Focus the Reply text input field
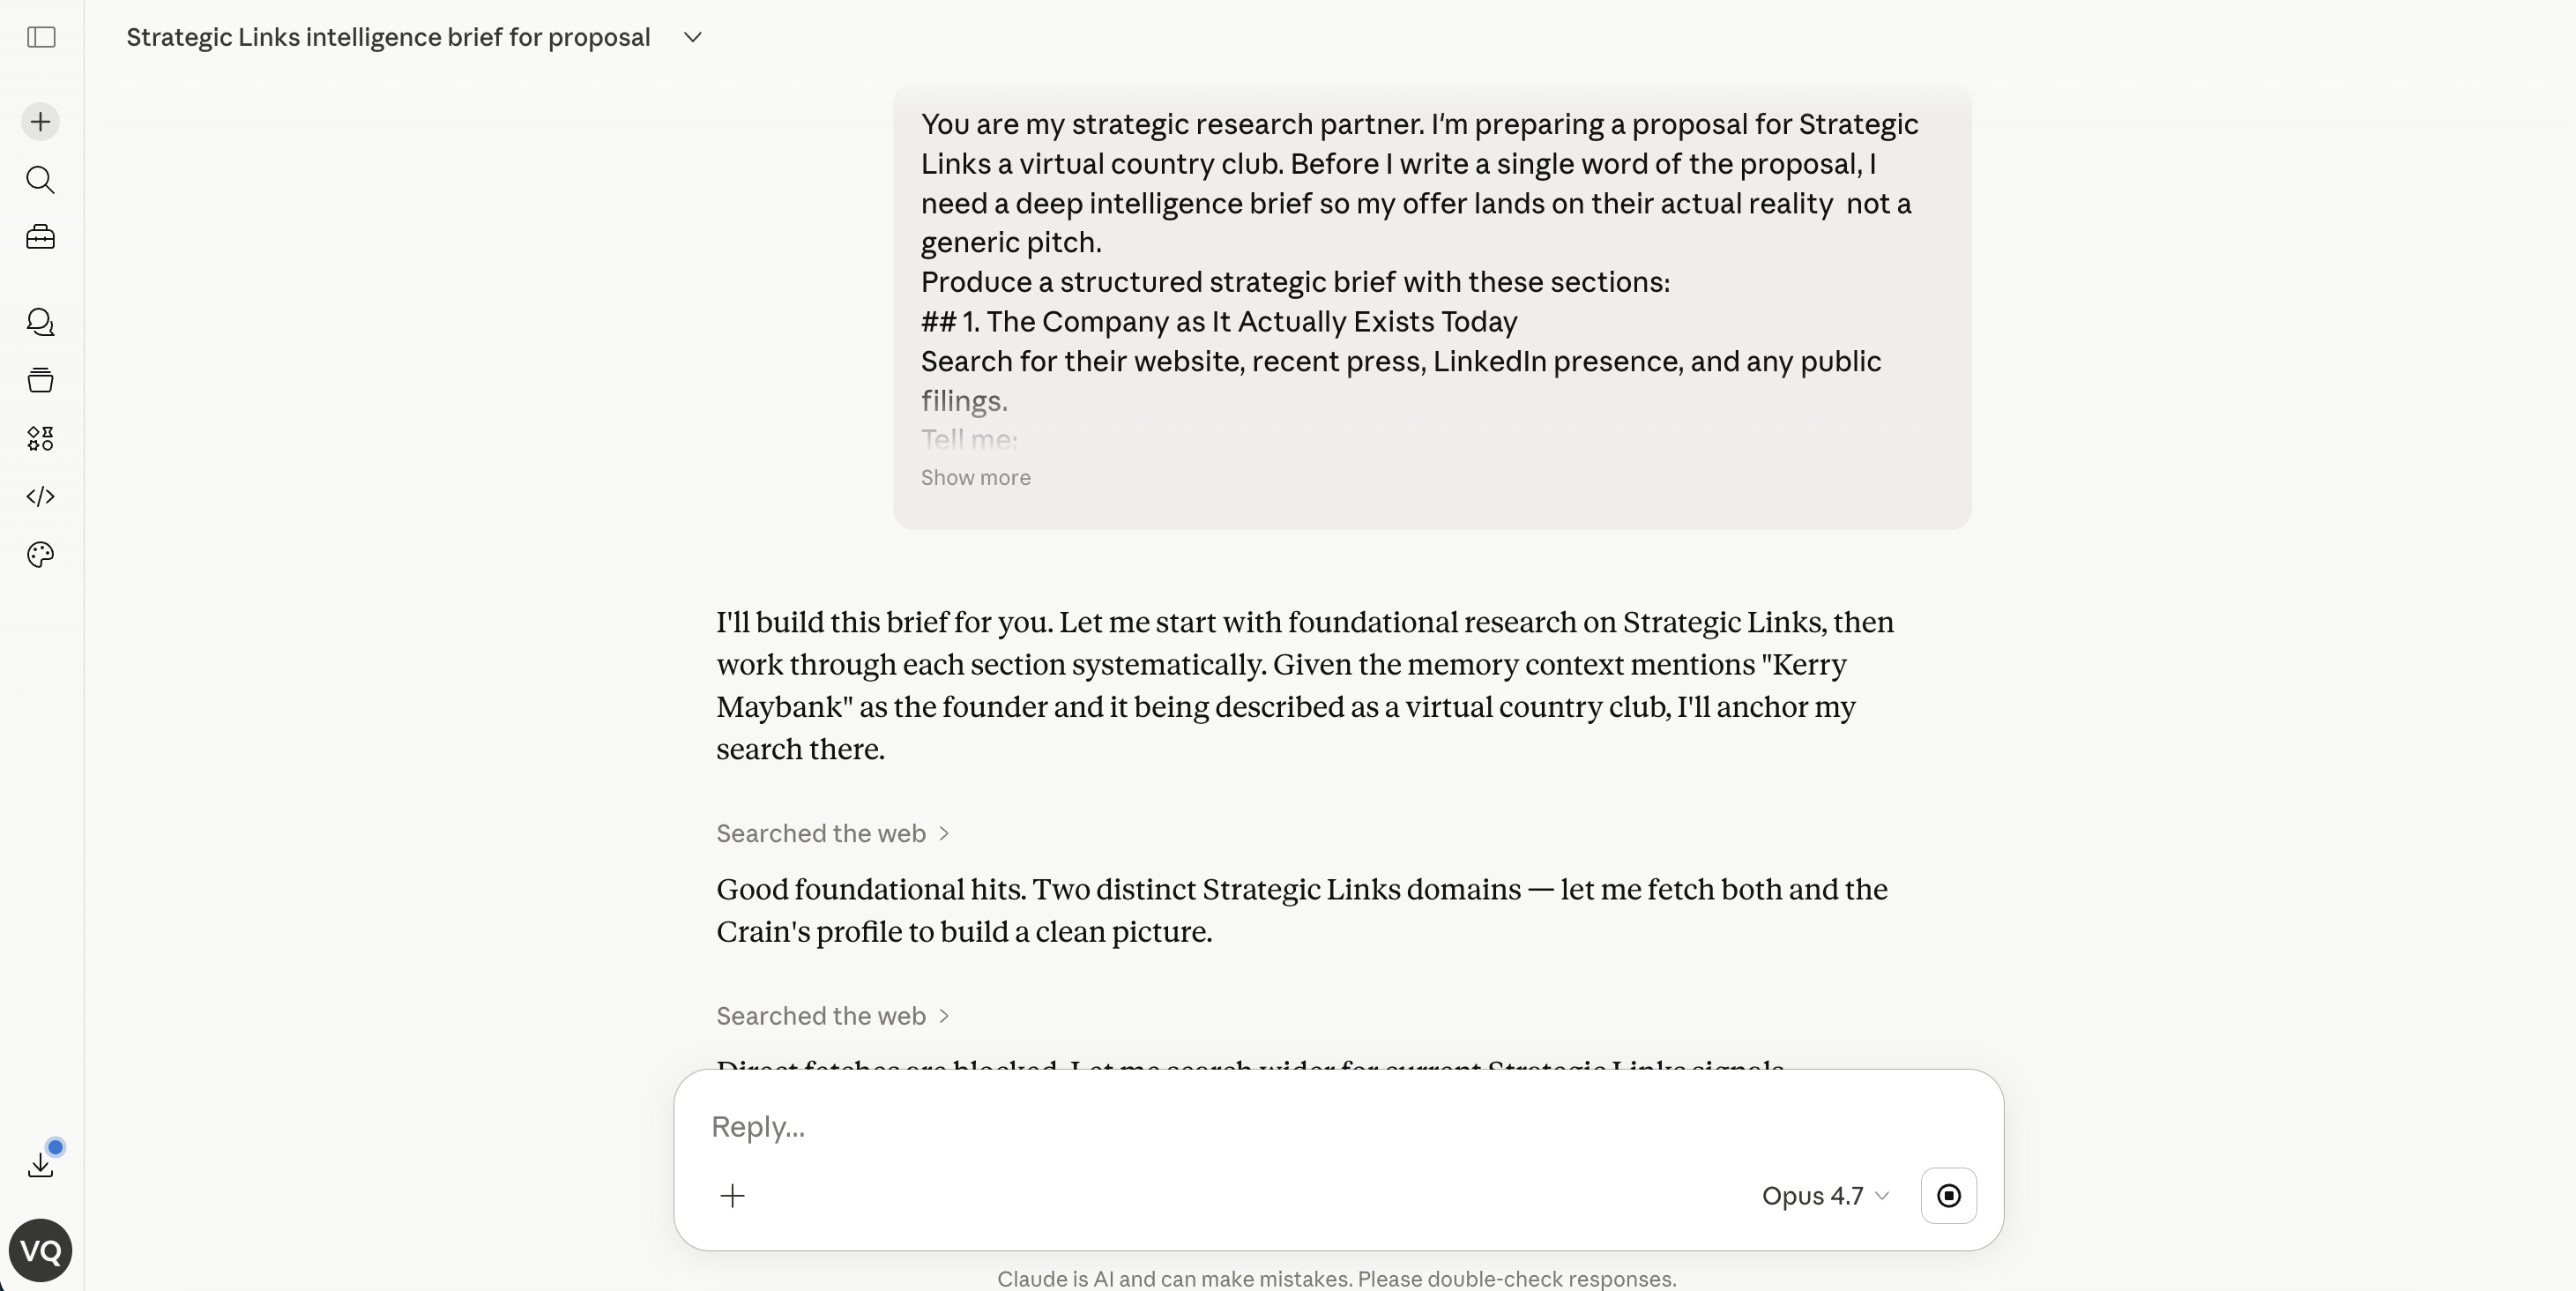The height and width of the screenshot is (1291, 2576). click(1200, 1127)
